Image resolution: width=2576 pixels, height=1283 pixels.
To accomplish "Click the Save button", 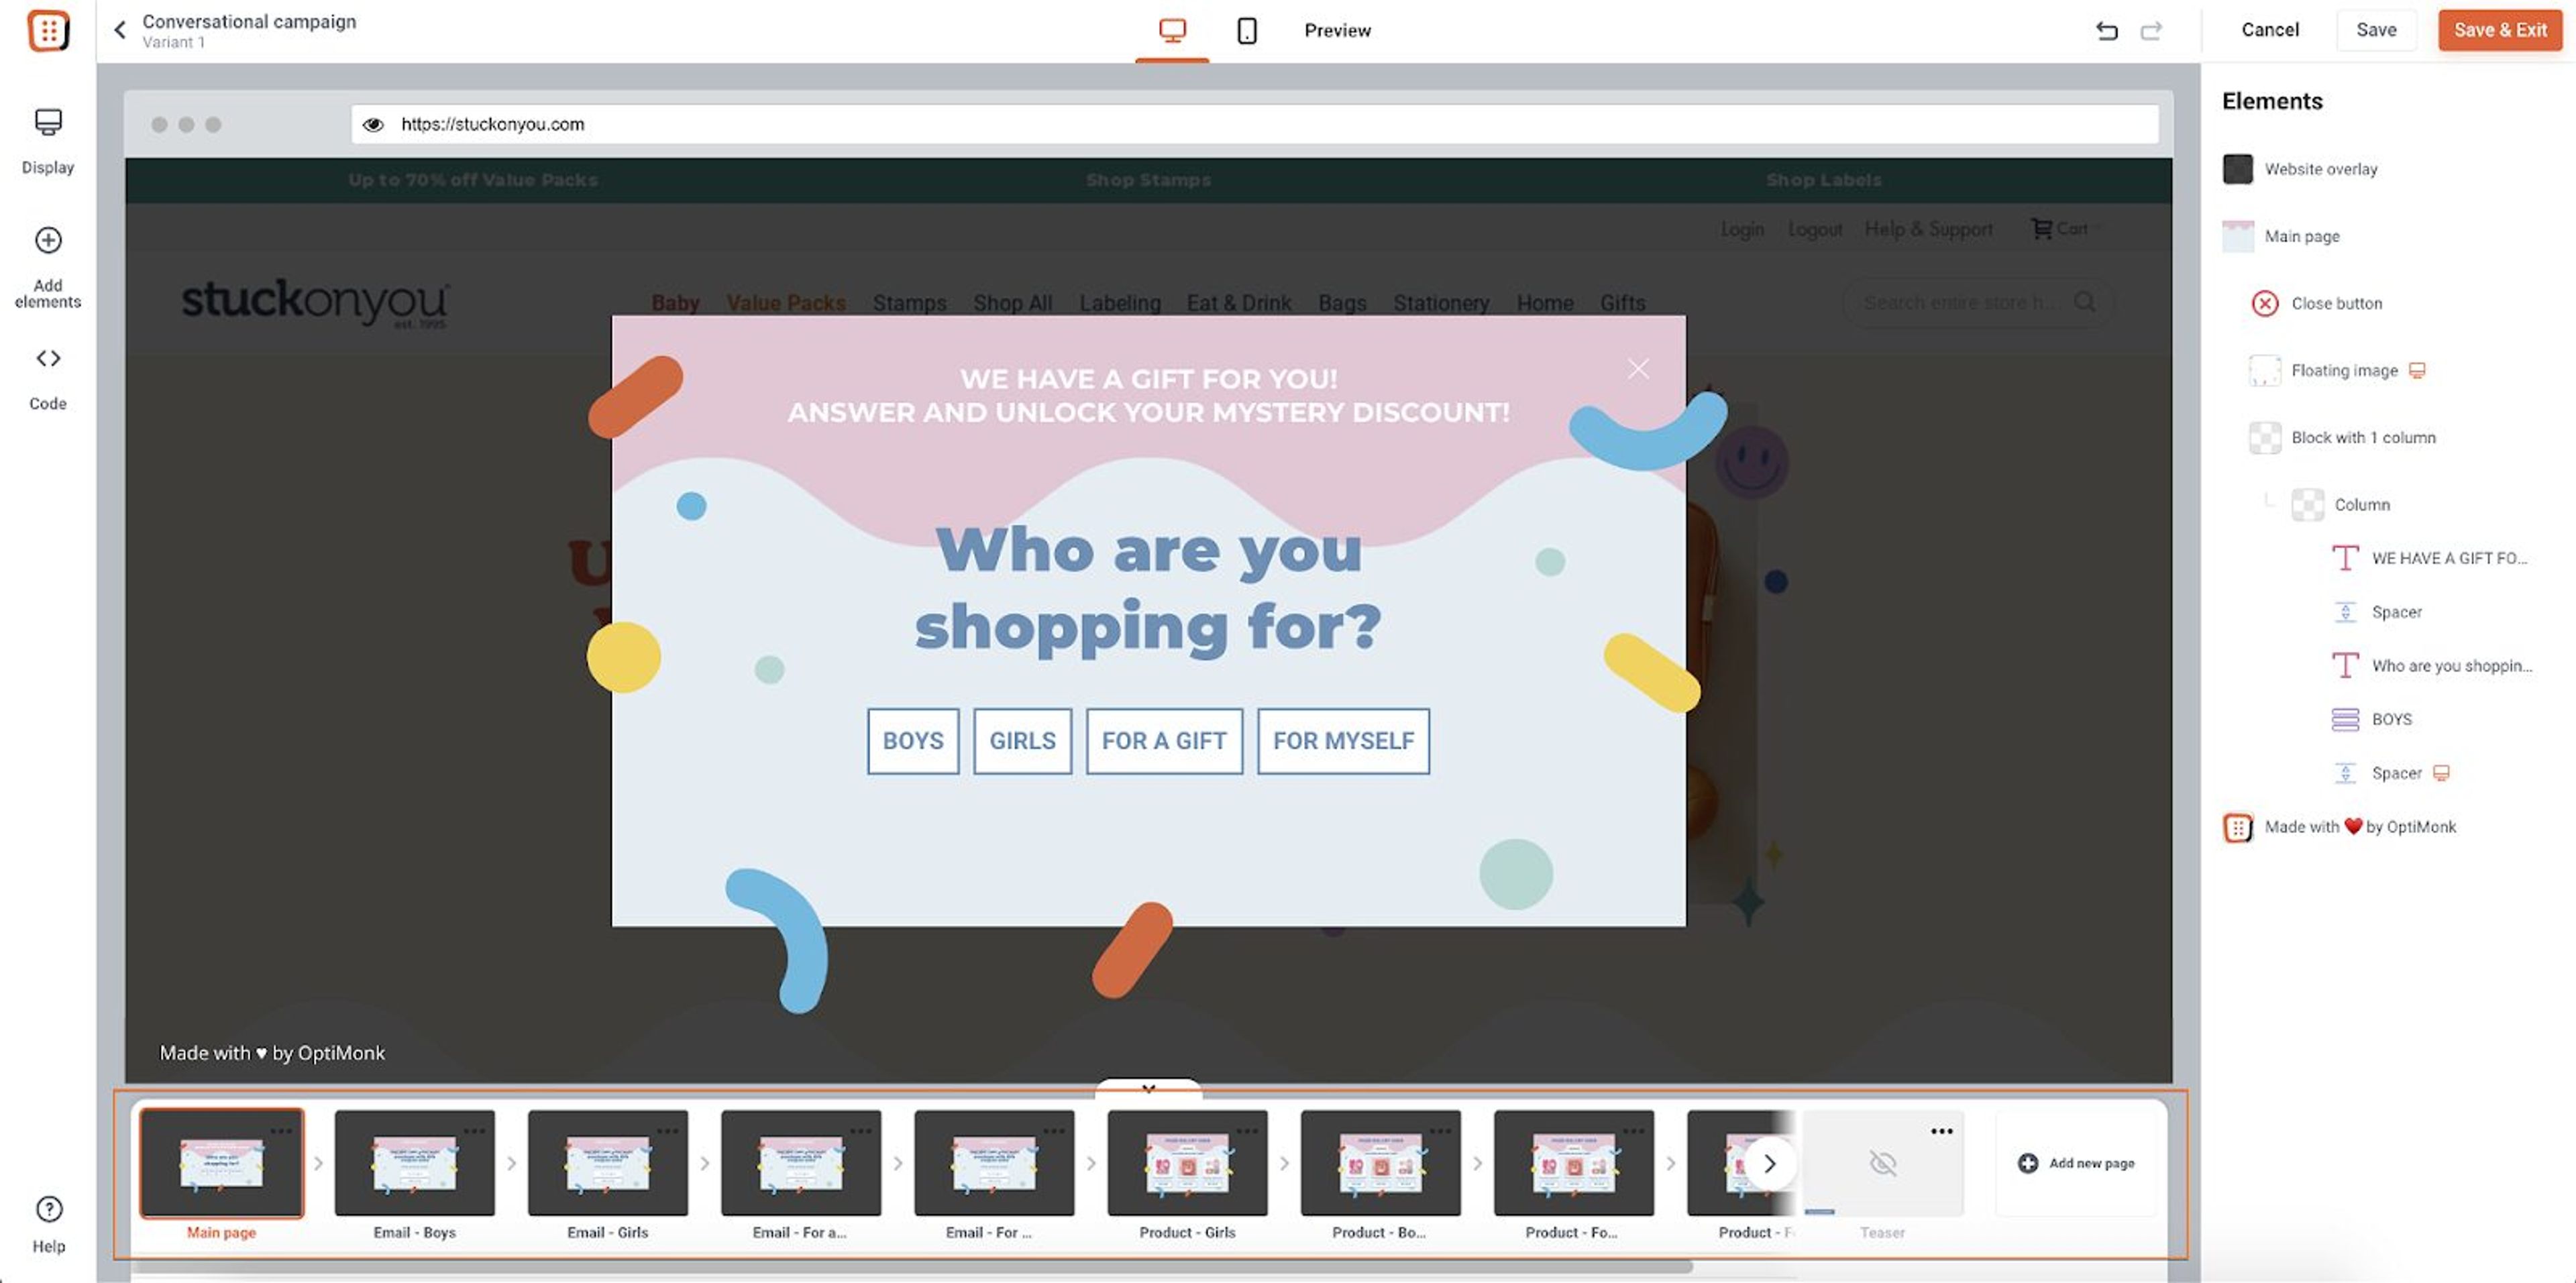I will tap(2376, 30).
